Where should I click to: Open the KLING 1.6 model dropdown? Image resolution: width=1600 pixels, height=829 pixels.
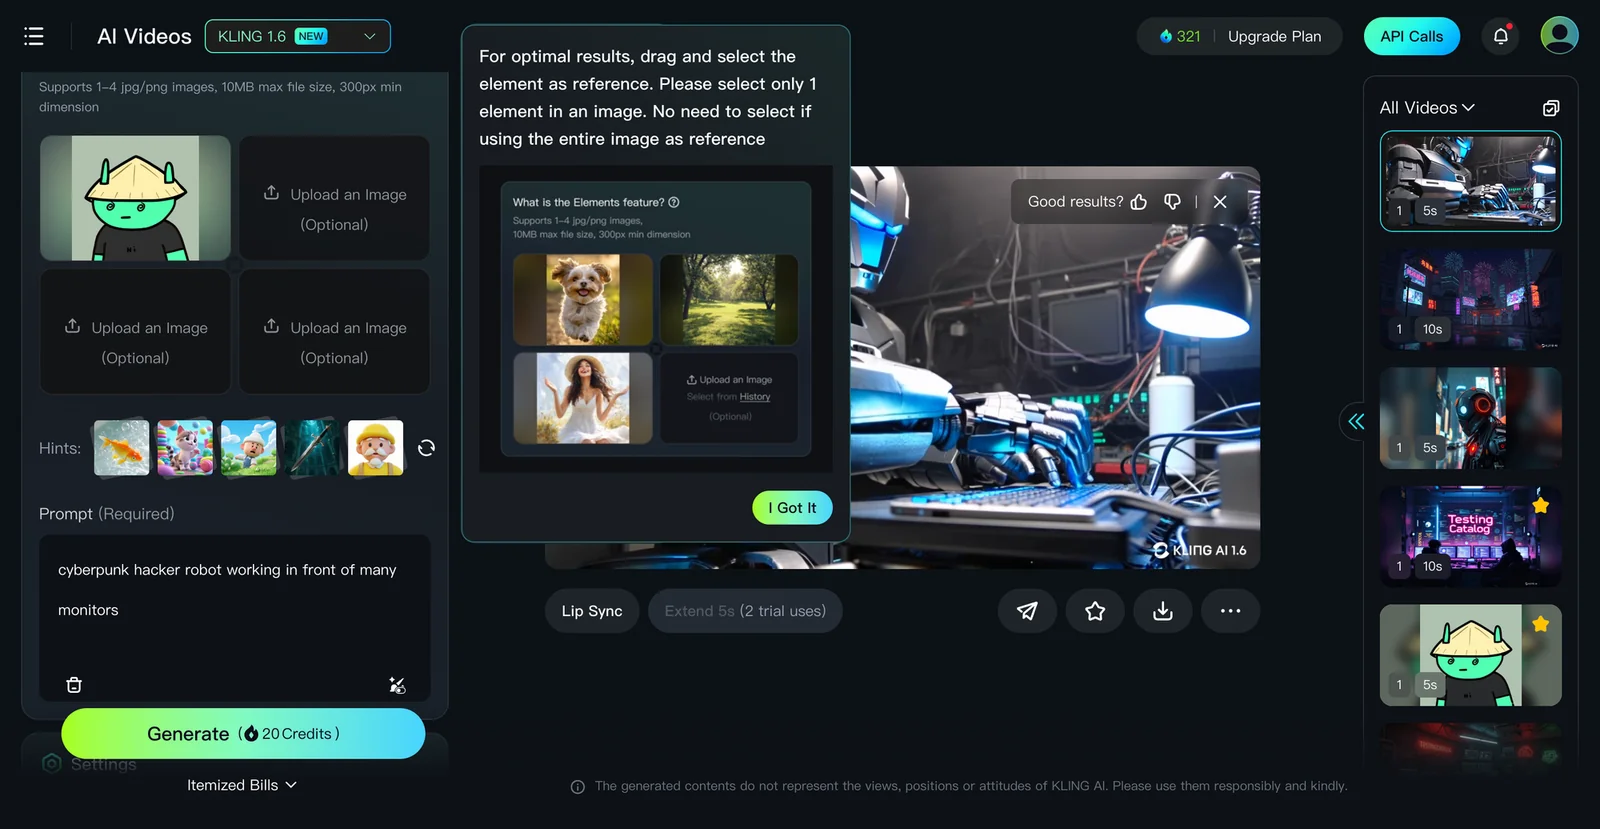(x=298, y=36)
